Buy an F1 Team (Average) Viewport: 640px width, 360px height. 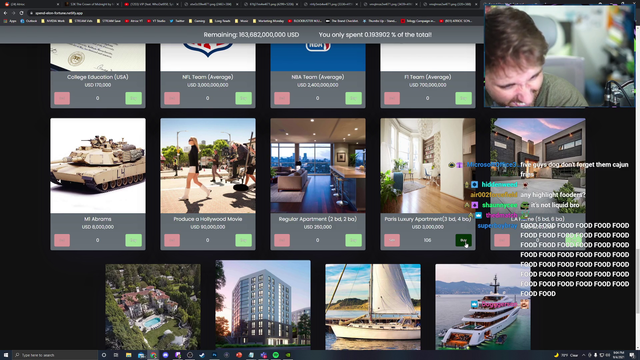463,98
